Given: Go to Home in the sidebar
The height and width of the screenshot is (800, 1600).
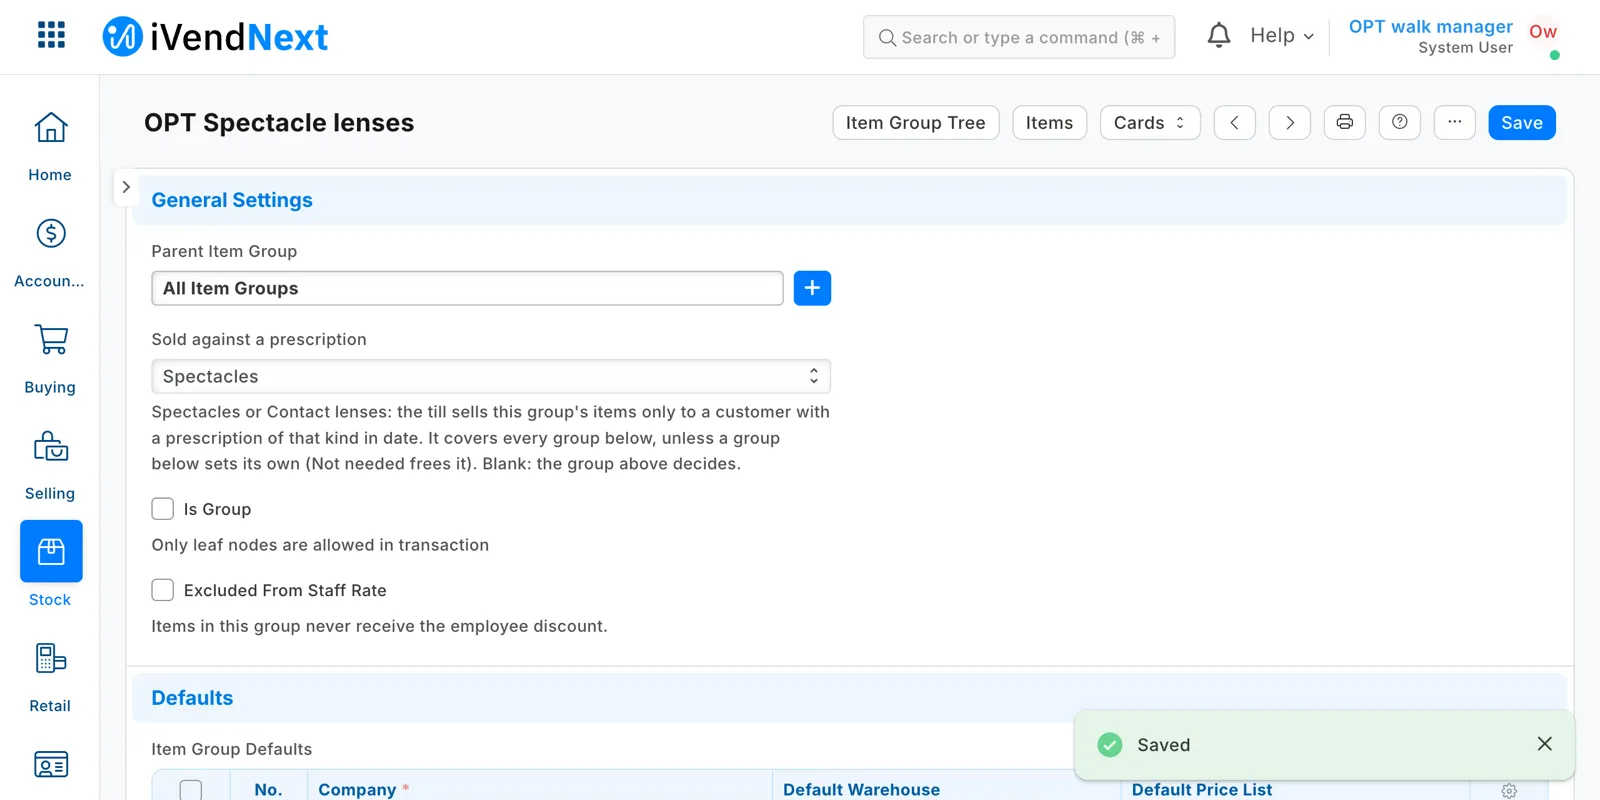Looking at the screenshot, I should tap(50, 148).
